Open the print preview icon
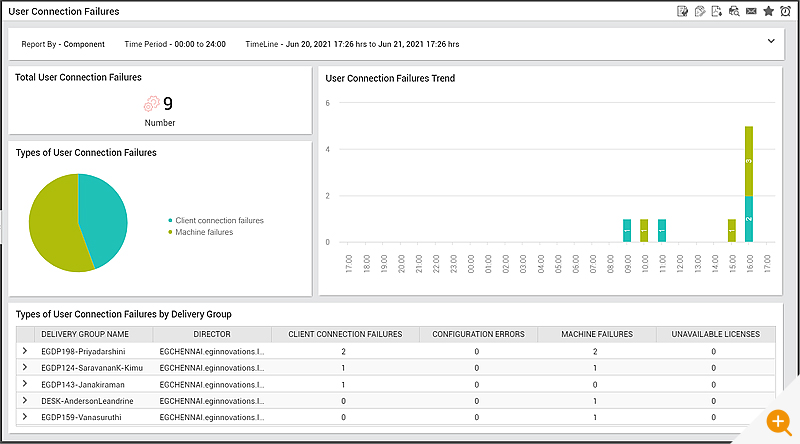Viewport: 800px width, 444px height. (734, 11)
